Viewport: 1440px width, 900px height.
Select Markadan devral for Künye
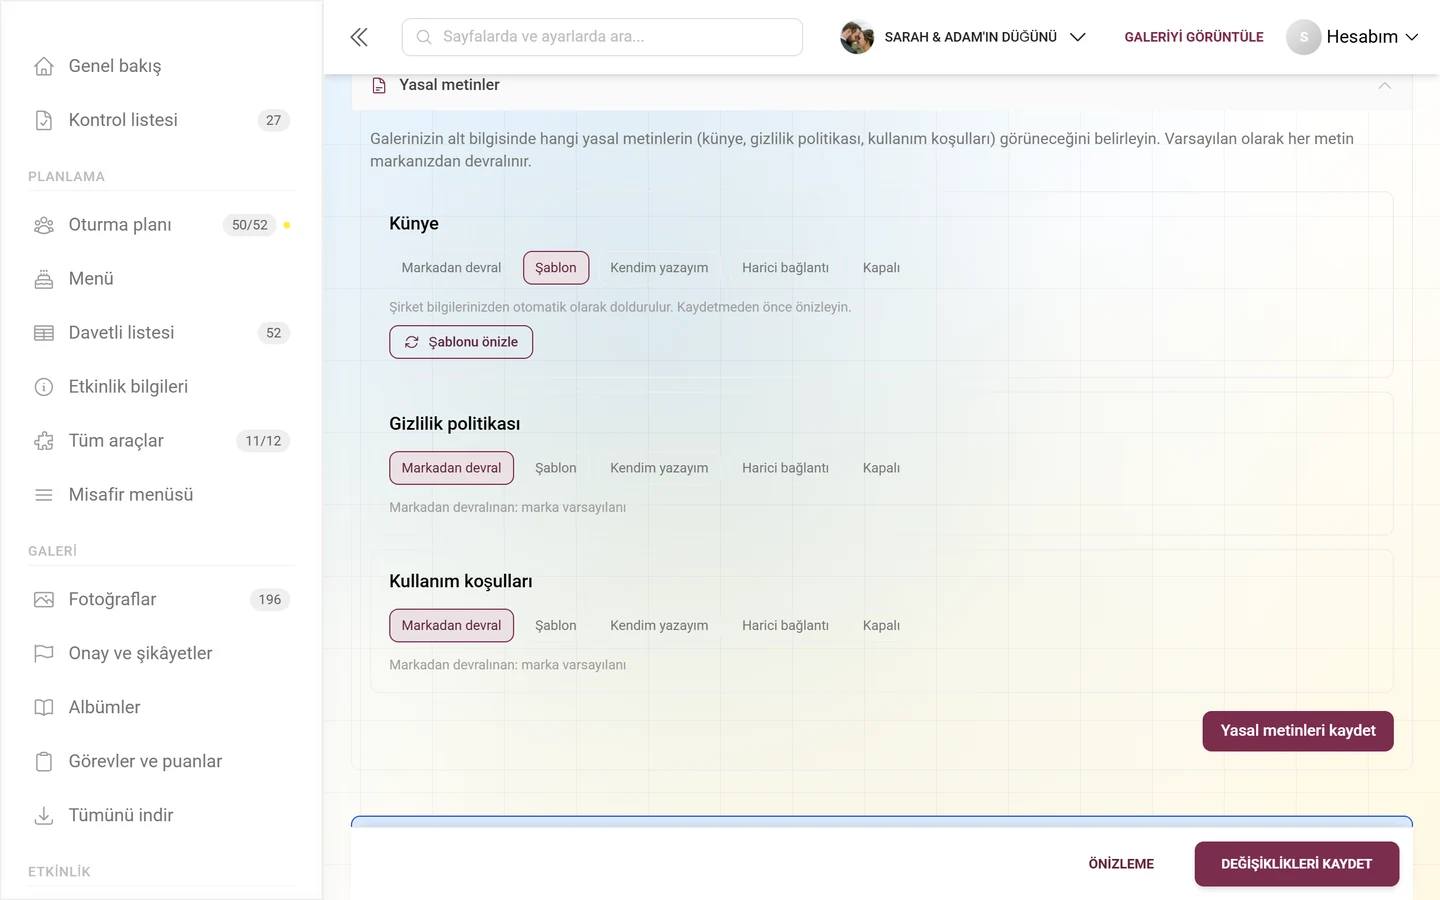coord(451,268)
